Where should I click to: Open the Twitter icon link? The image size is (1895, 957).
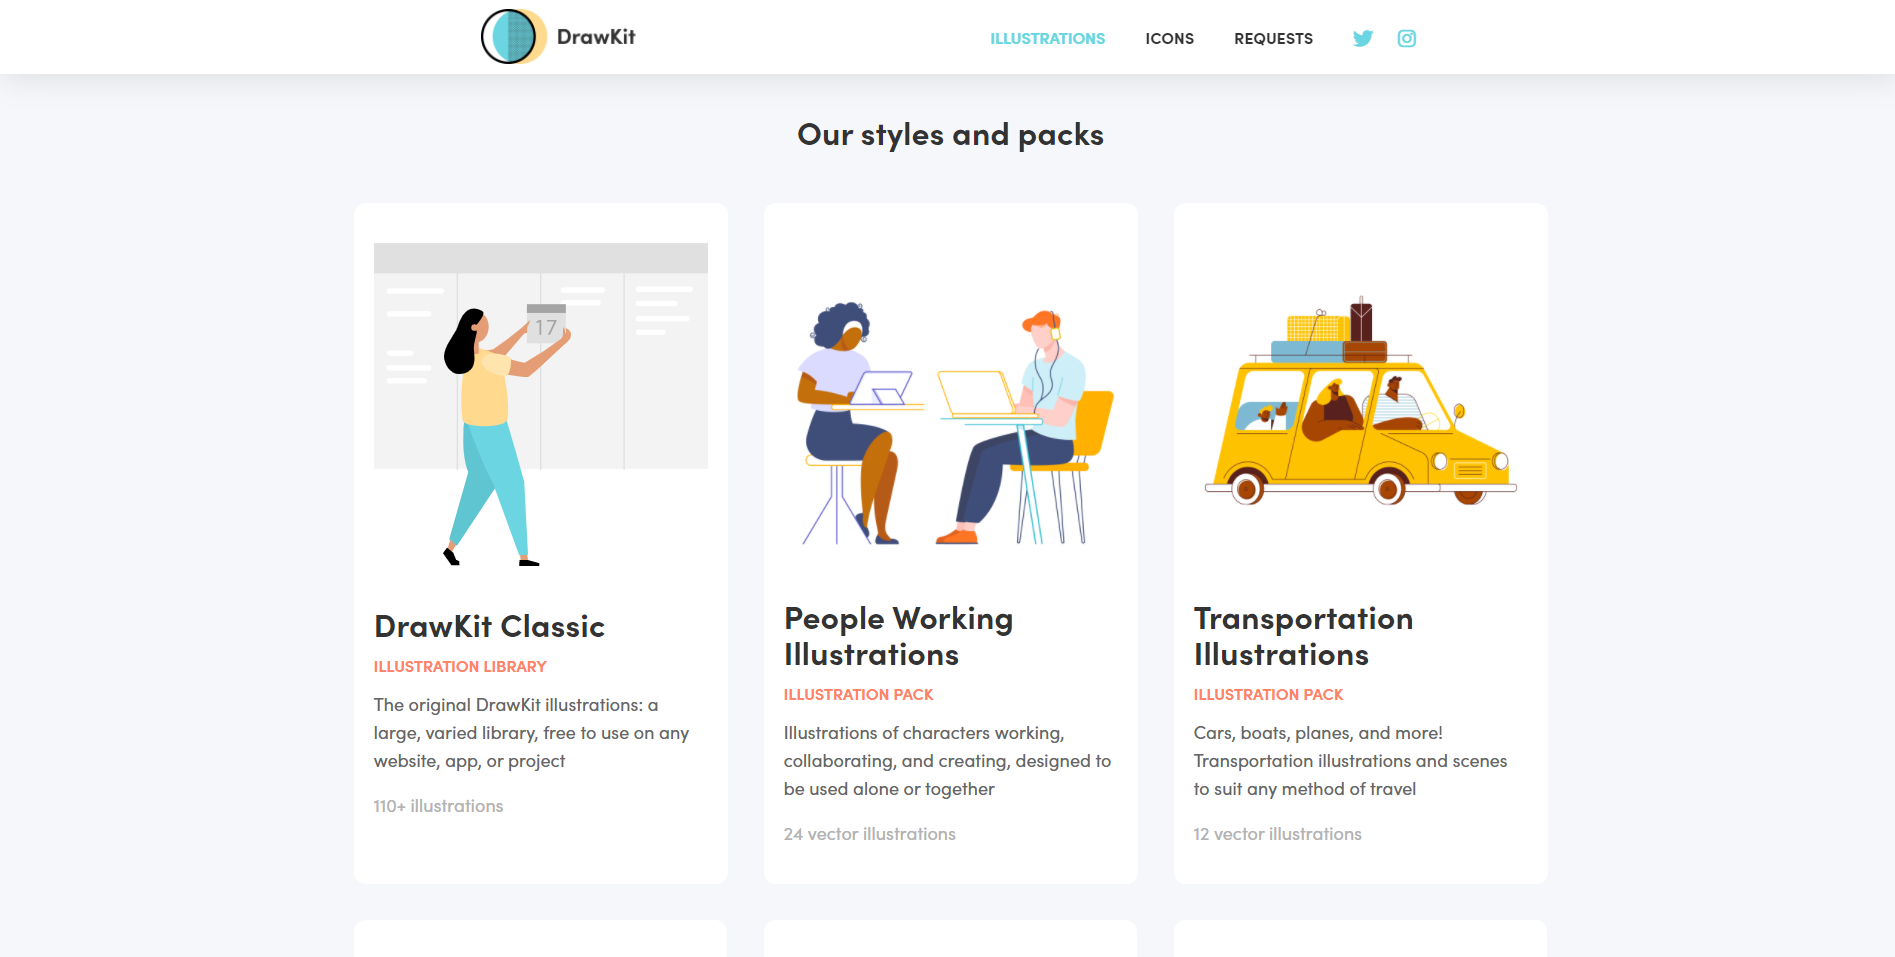click(x=1363, y=38)
